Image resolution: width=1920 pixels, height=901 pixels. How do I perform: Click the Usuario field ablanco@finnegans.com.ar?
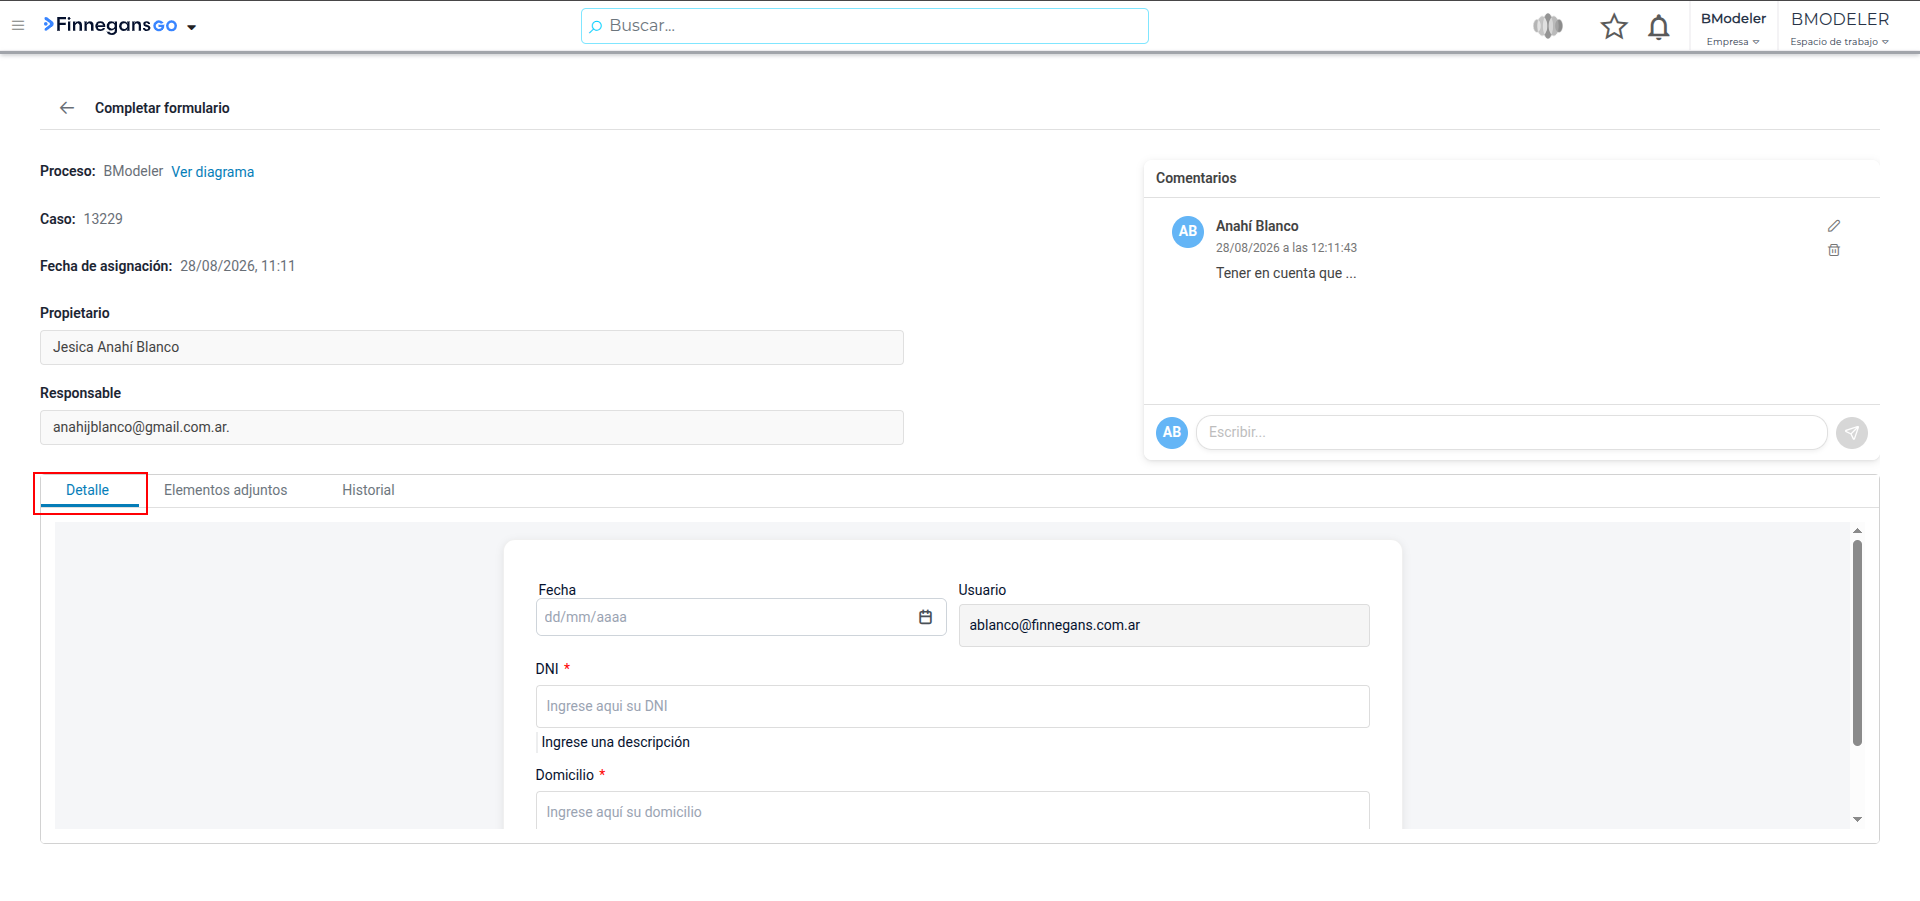pos(1164,625)
